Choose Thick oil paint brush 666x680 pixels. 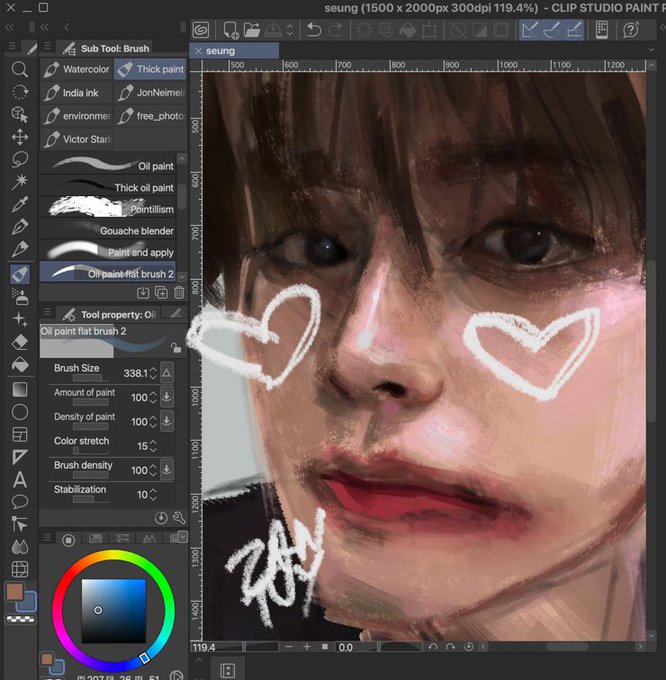108,187
